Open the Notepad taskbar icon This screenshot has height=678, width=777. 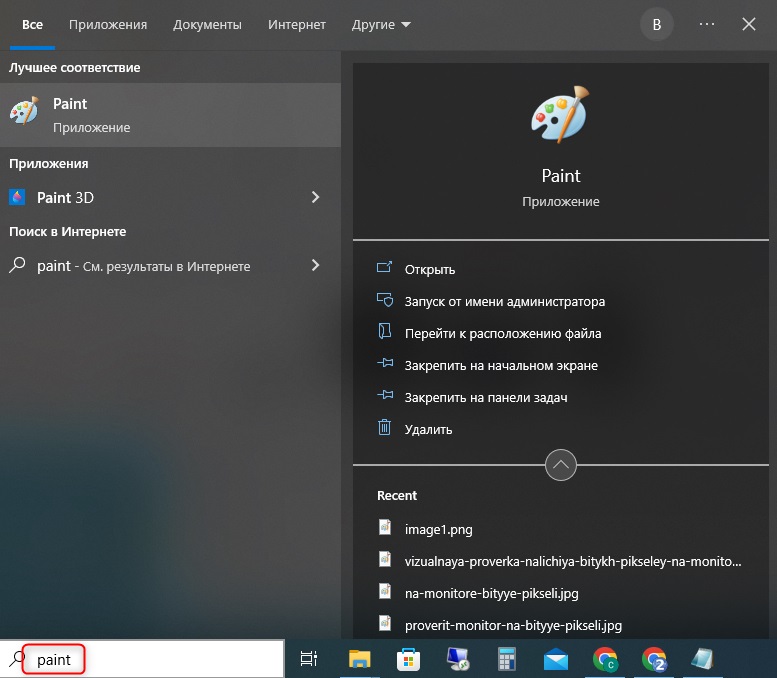pos(702,659)
